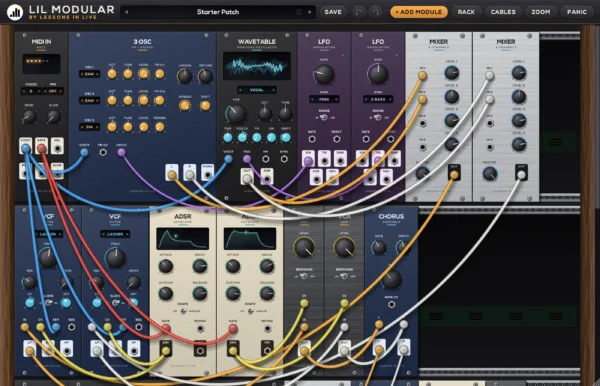600x386 pixels.
Task: Click second Mixer IN 4 jack
Action: (x=490, y=147)
